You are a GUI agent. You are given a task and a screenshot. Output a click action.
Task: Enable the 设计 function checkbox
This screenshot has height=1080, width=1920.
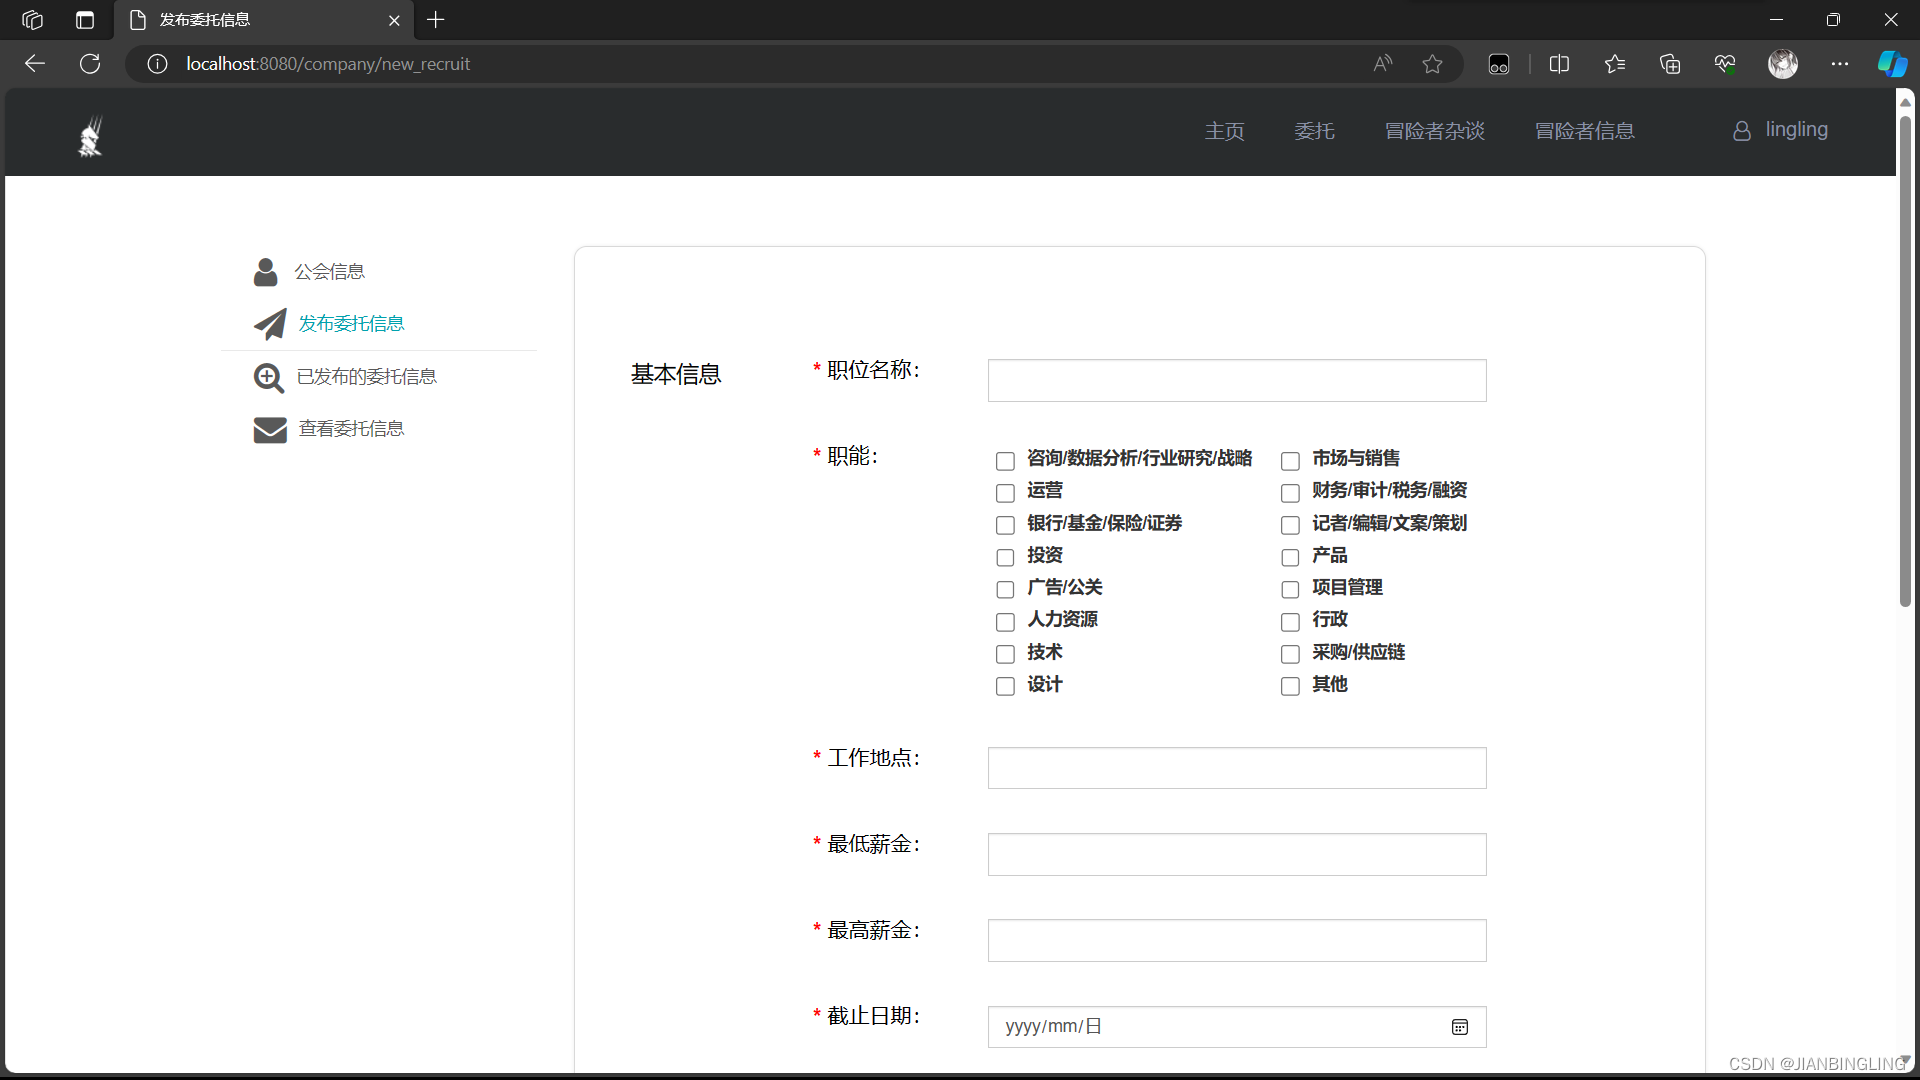[x=1005, y=686]
